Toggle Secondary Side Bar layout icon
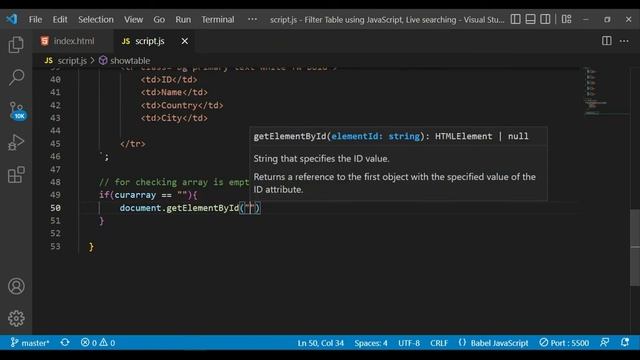640x360 pixels. [x=545, y=19]
